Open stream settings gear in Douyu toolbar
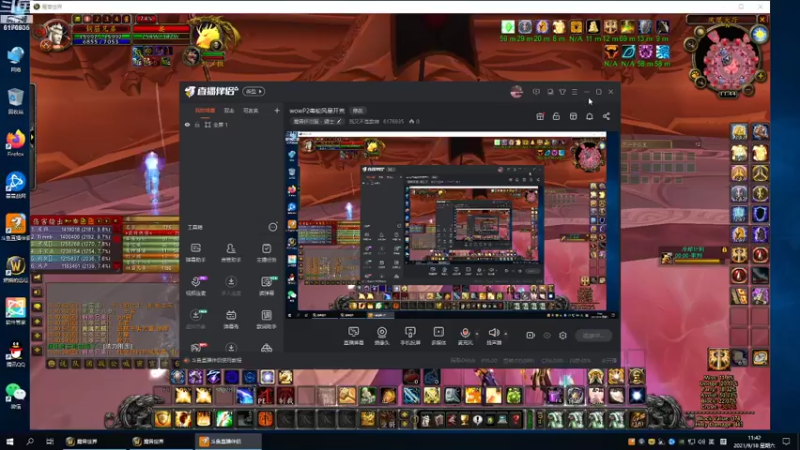The image size is (800, 450). pyautogui.click(x=563, y=336)
